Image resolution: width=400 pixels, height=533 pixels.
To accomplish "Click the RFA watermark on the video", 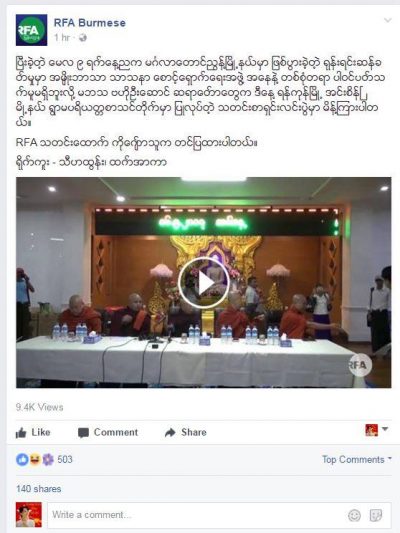I will (360, 365).
